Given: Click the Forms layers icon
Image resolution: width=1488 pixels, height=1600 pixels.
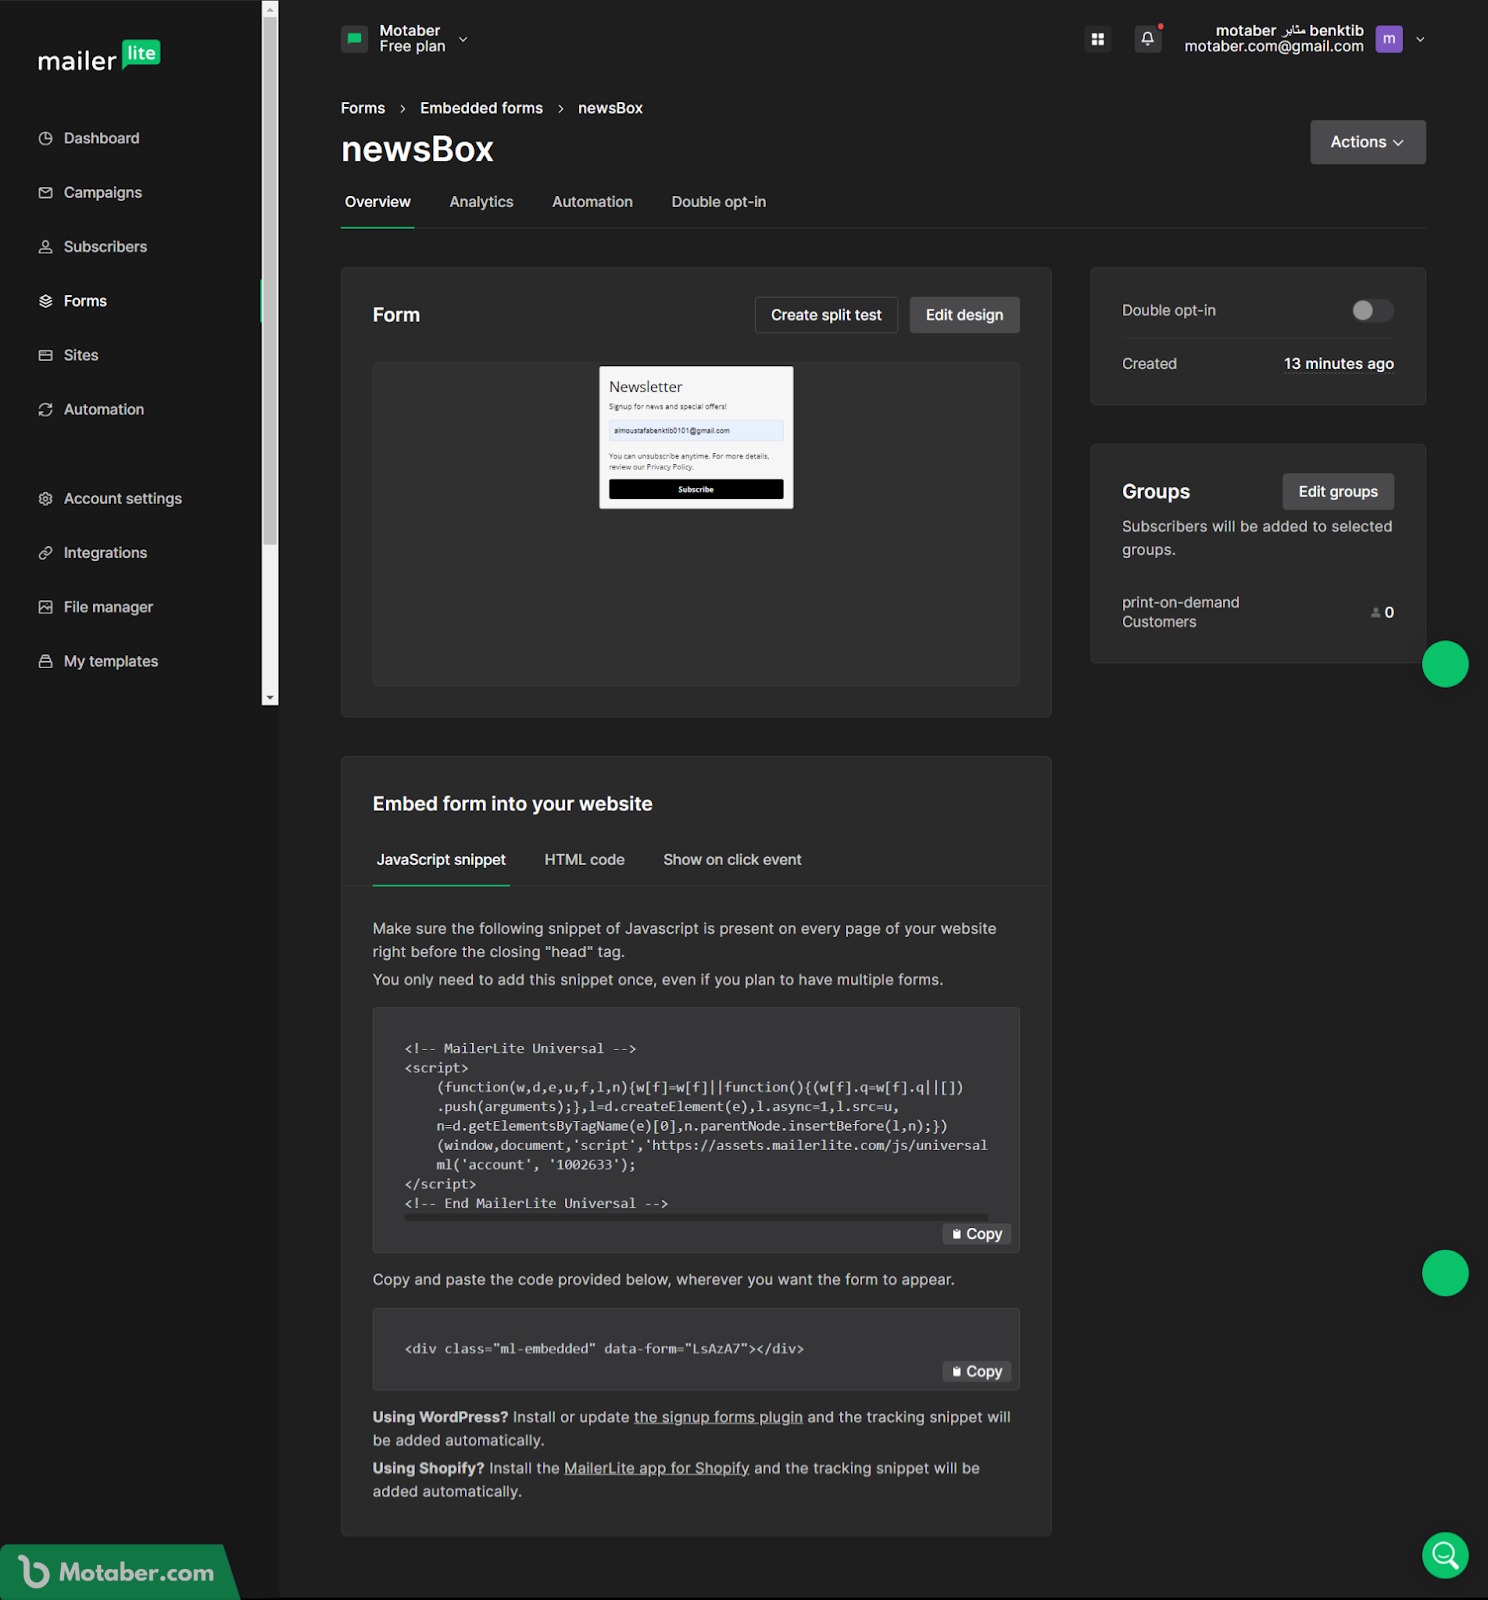Looking at the screenshot, I should 45,301.
